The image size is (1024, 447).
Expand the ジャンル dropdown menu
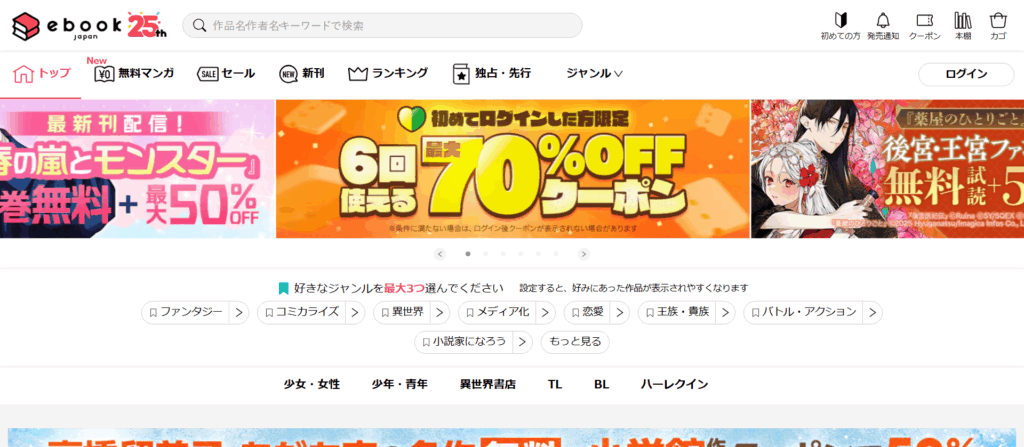click(x=594, y=73)
